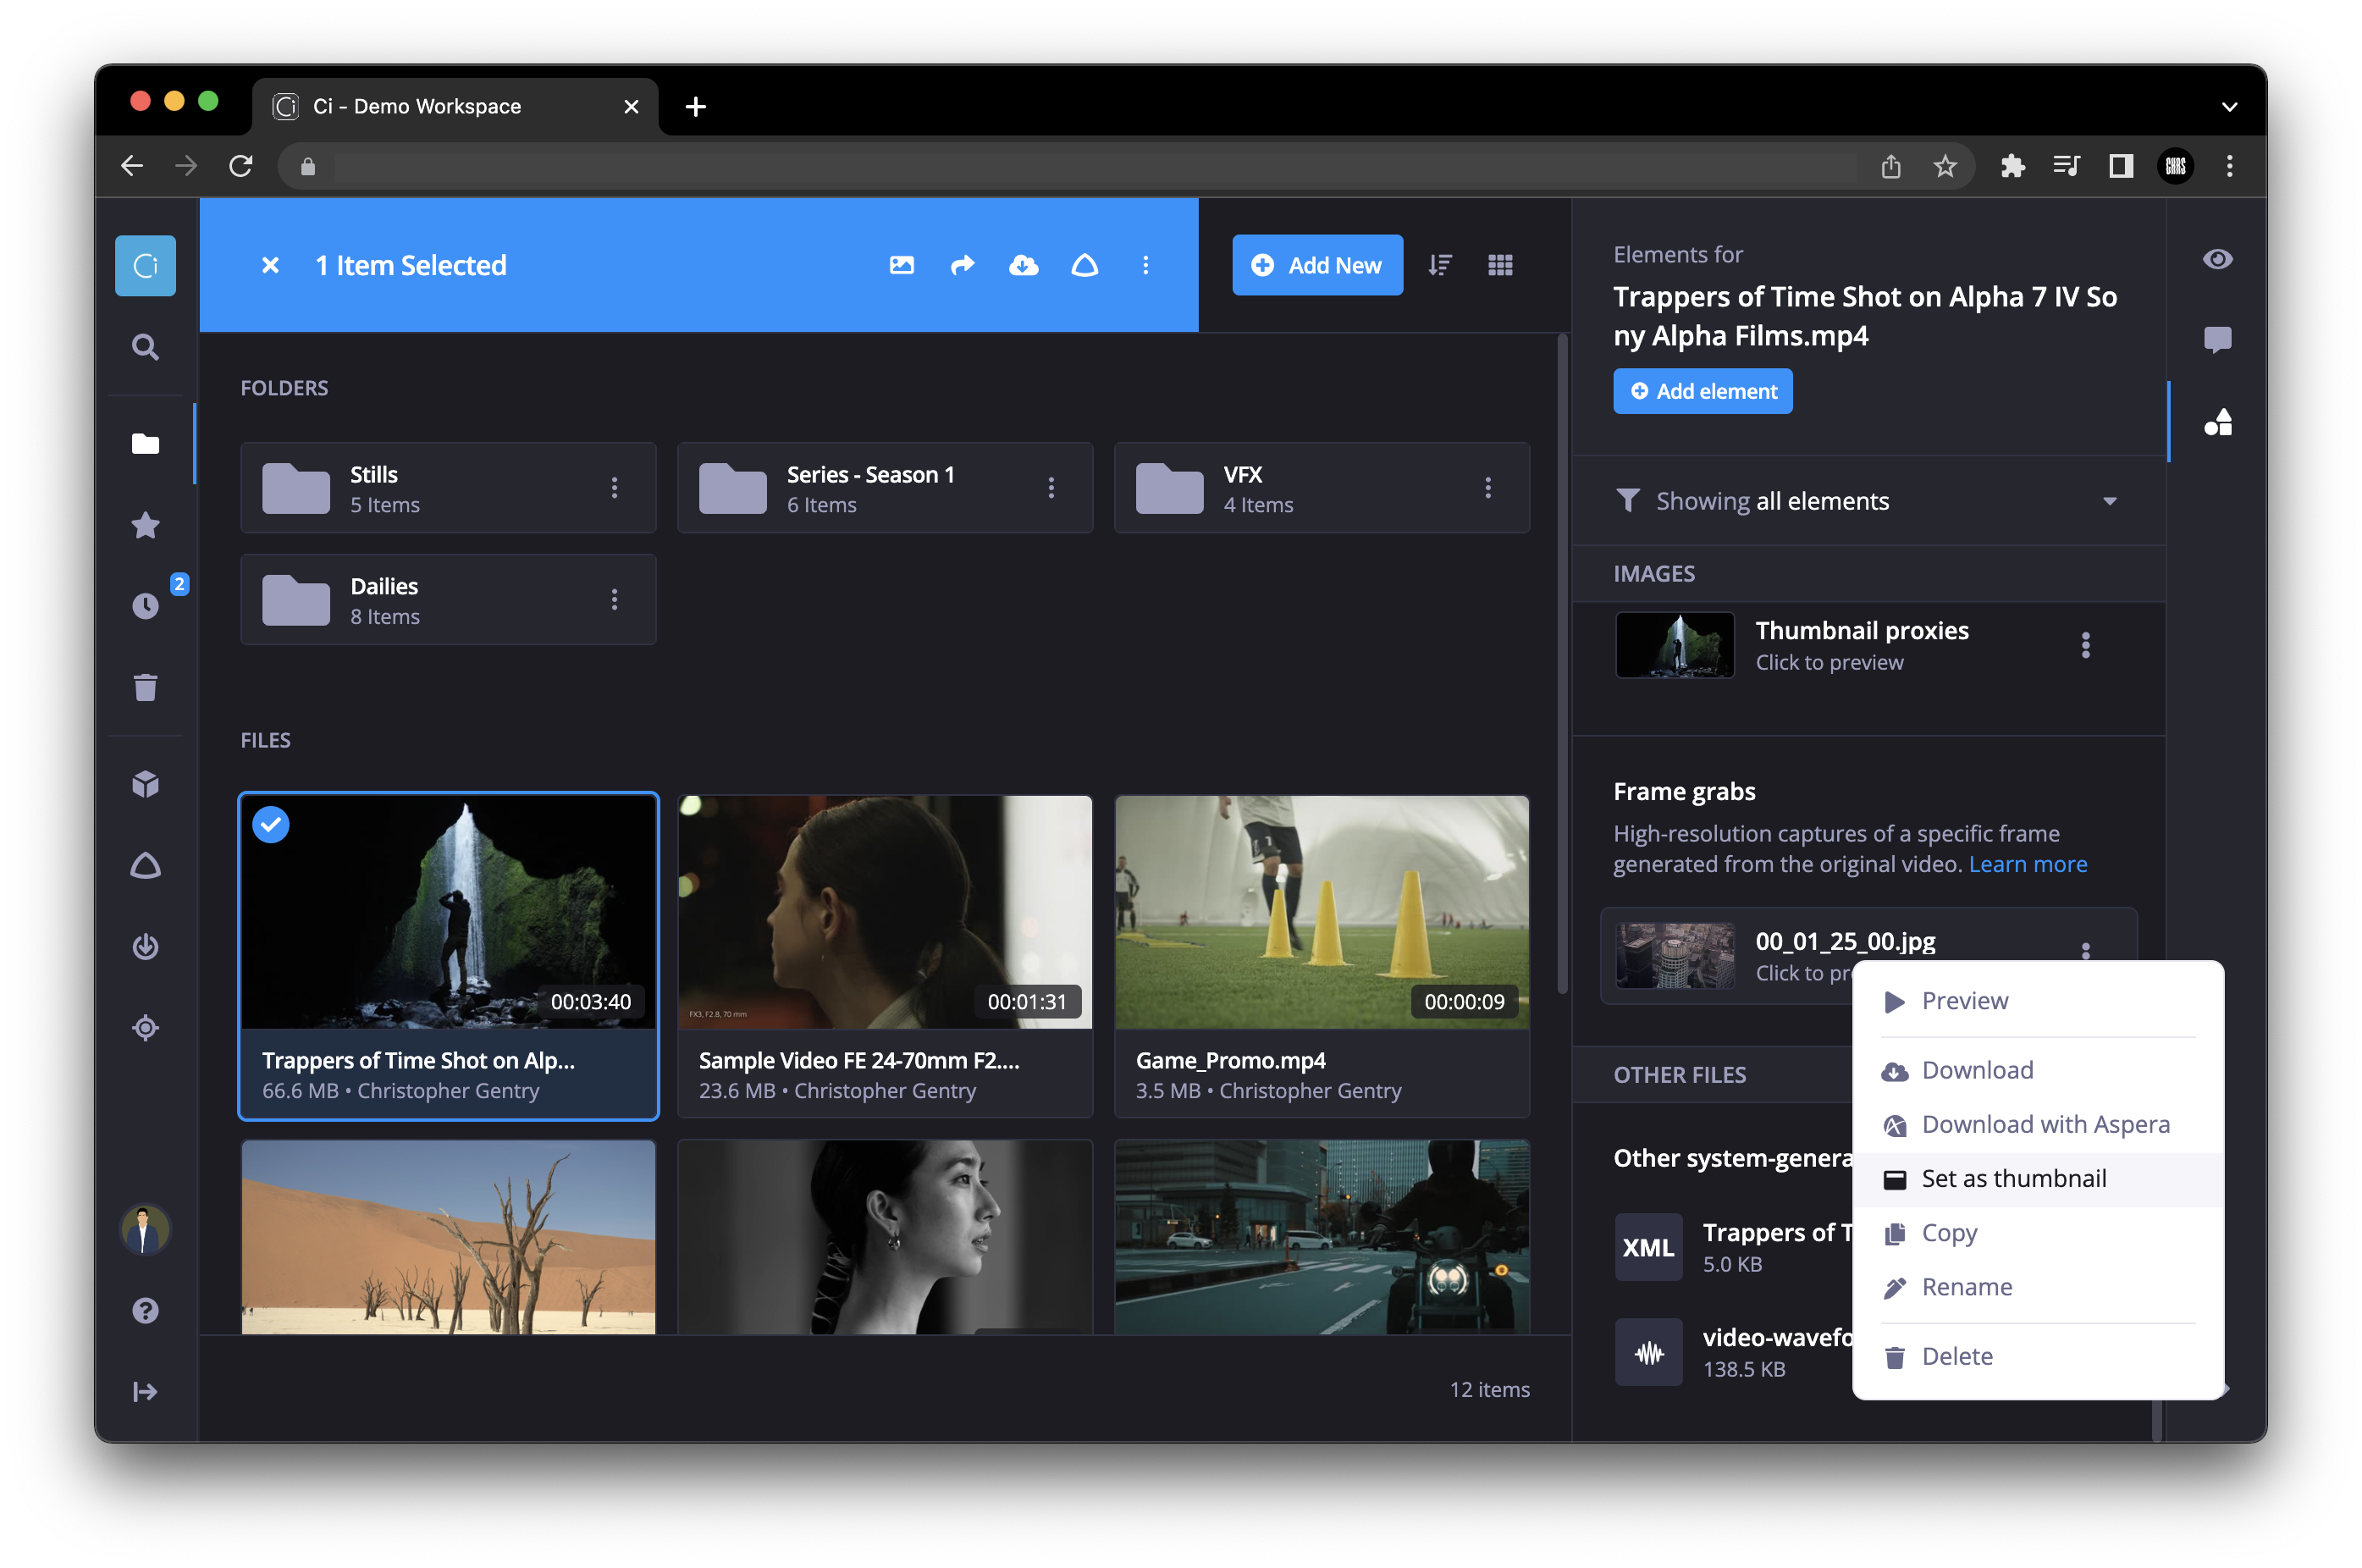Preview the Thumbnail proxies image

point(1674,645)
